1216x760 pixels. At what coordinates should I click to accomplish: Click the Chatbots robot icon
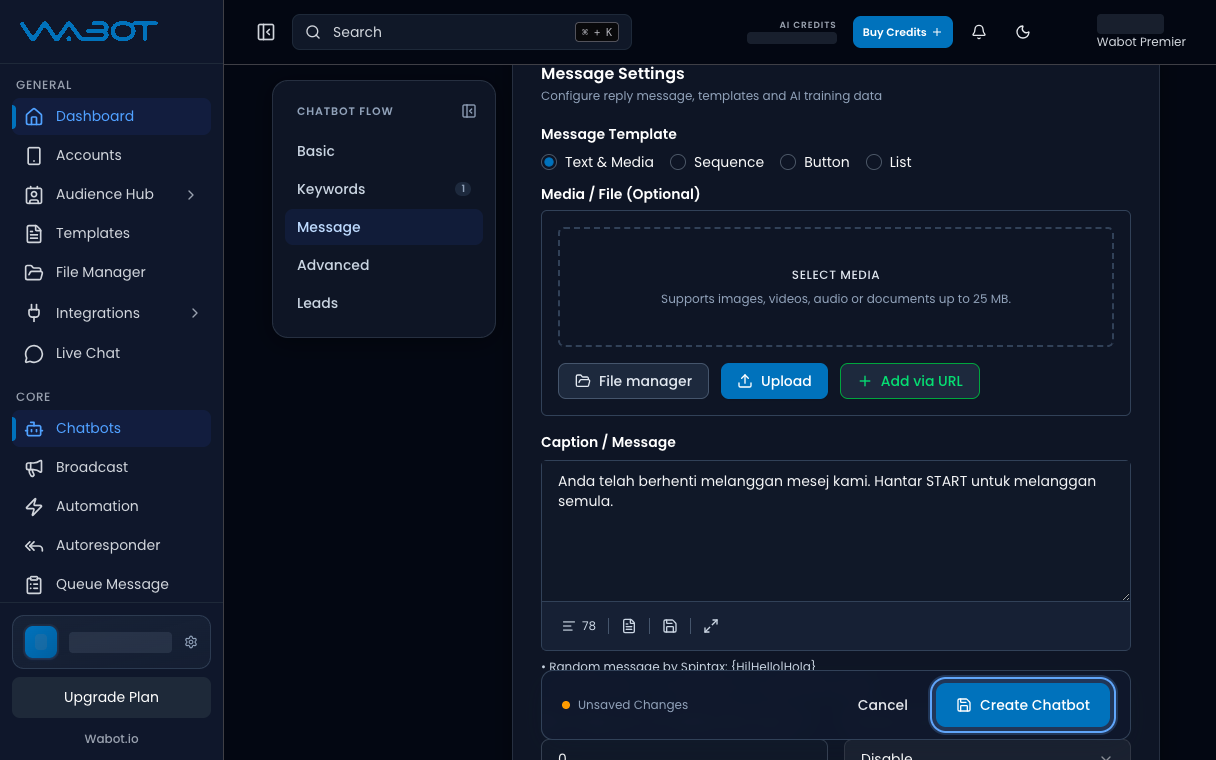(x=34, y=428)
